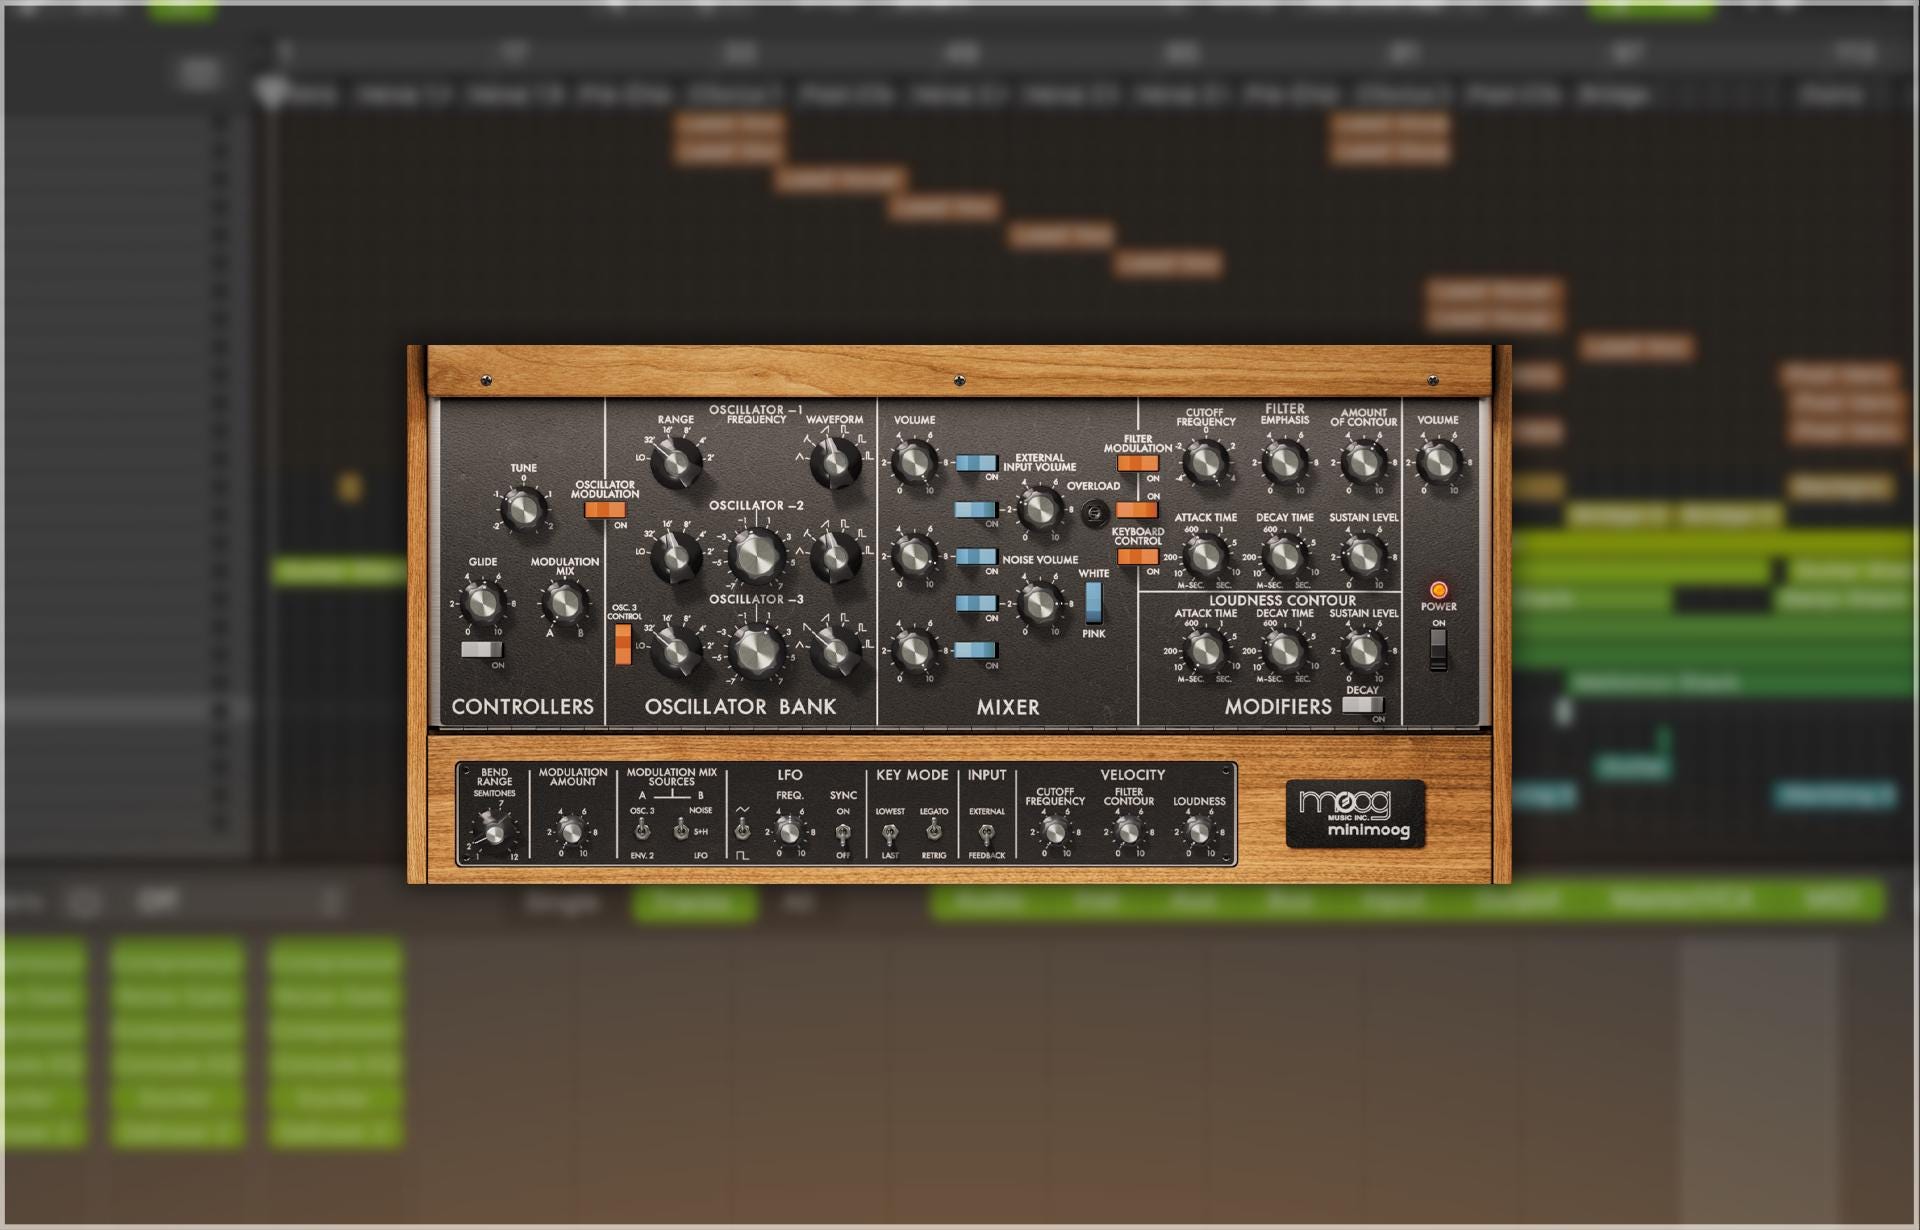Toggle the lower Keyboard Control switch below its label
The width and height of the screenshot is (1920, 1230).
pyautogui.click(x=1138, y=557)
